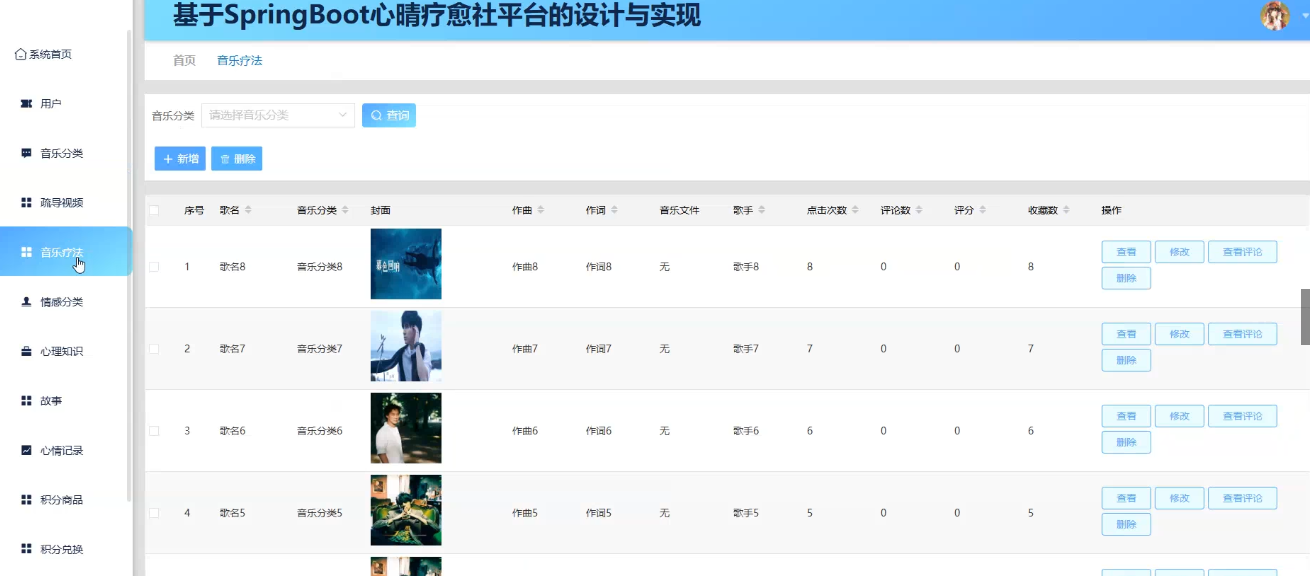Sort by 歌名 using its sort arrows
This screenshot has width=1310, height=576.
tap(248, 210)
